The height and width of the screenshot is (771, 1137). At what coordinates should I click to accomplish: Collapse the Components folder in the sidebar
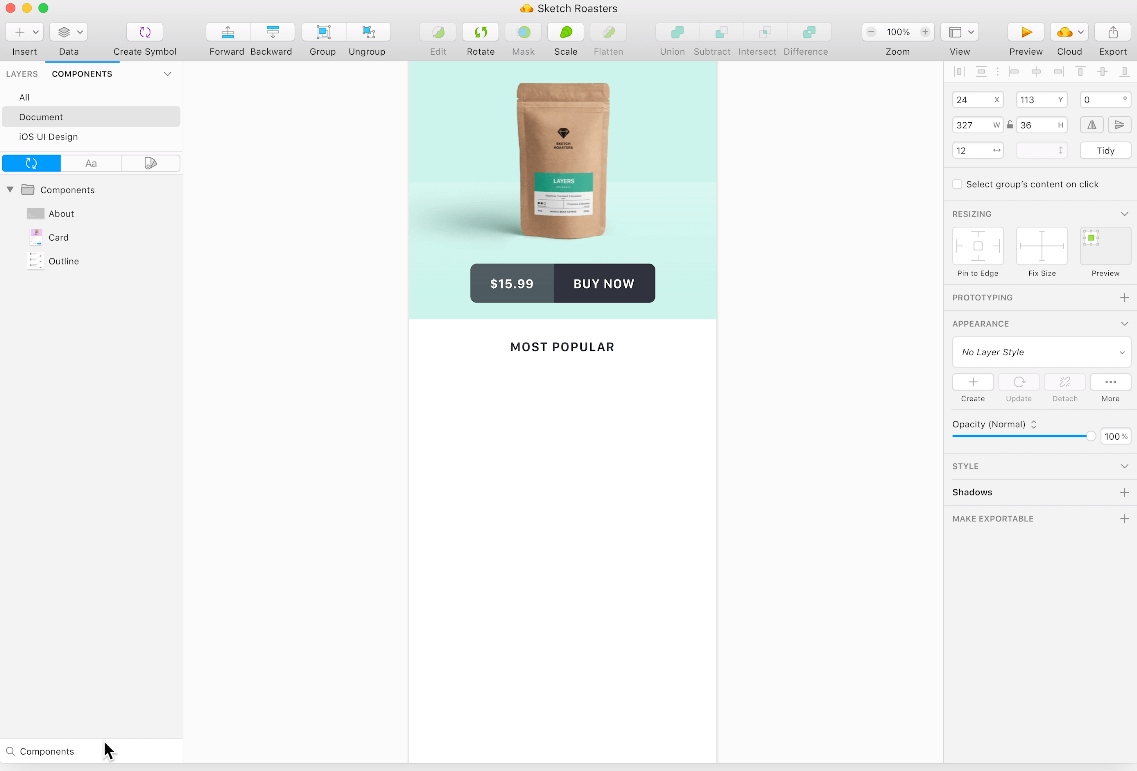(10, 189)
